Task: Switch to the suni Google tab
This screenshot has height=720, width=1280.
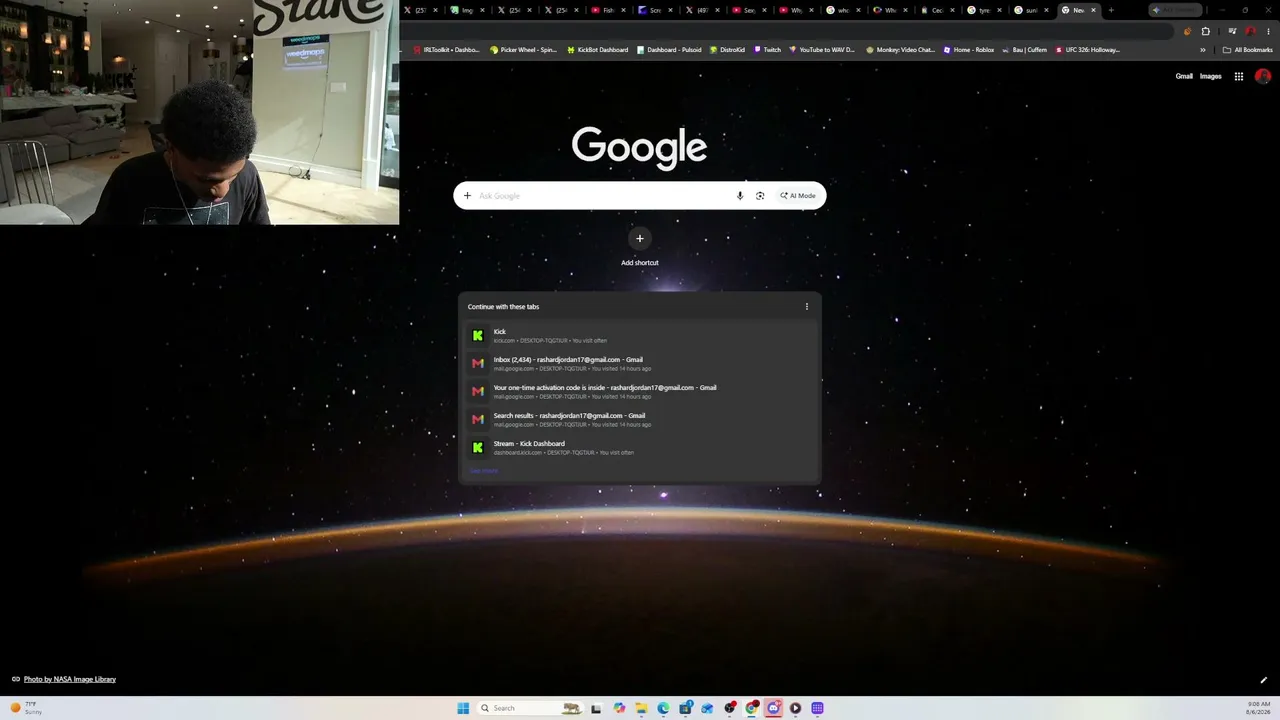Action: [x=1032, y=10]
